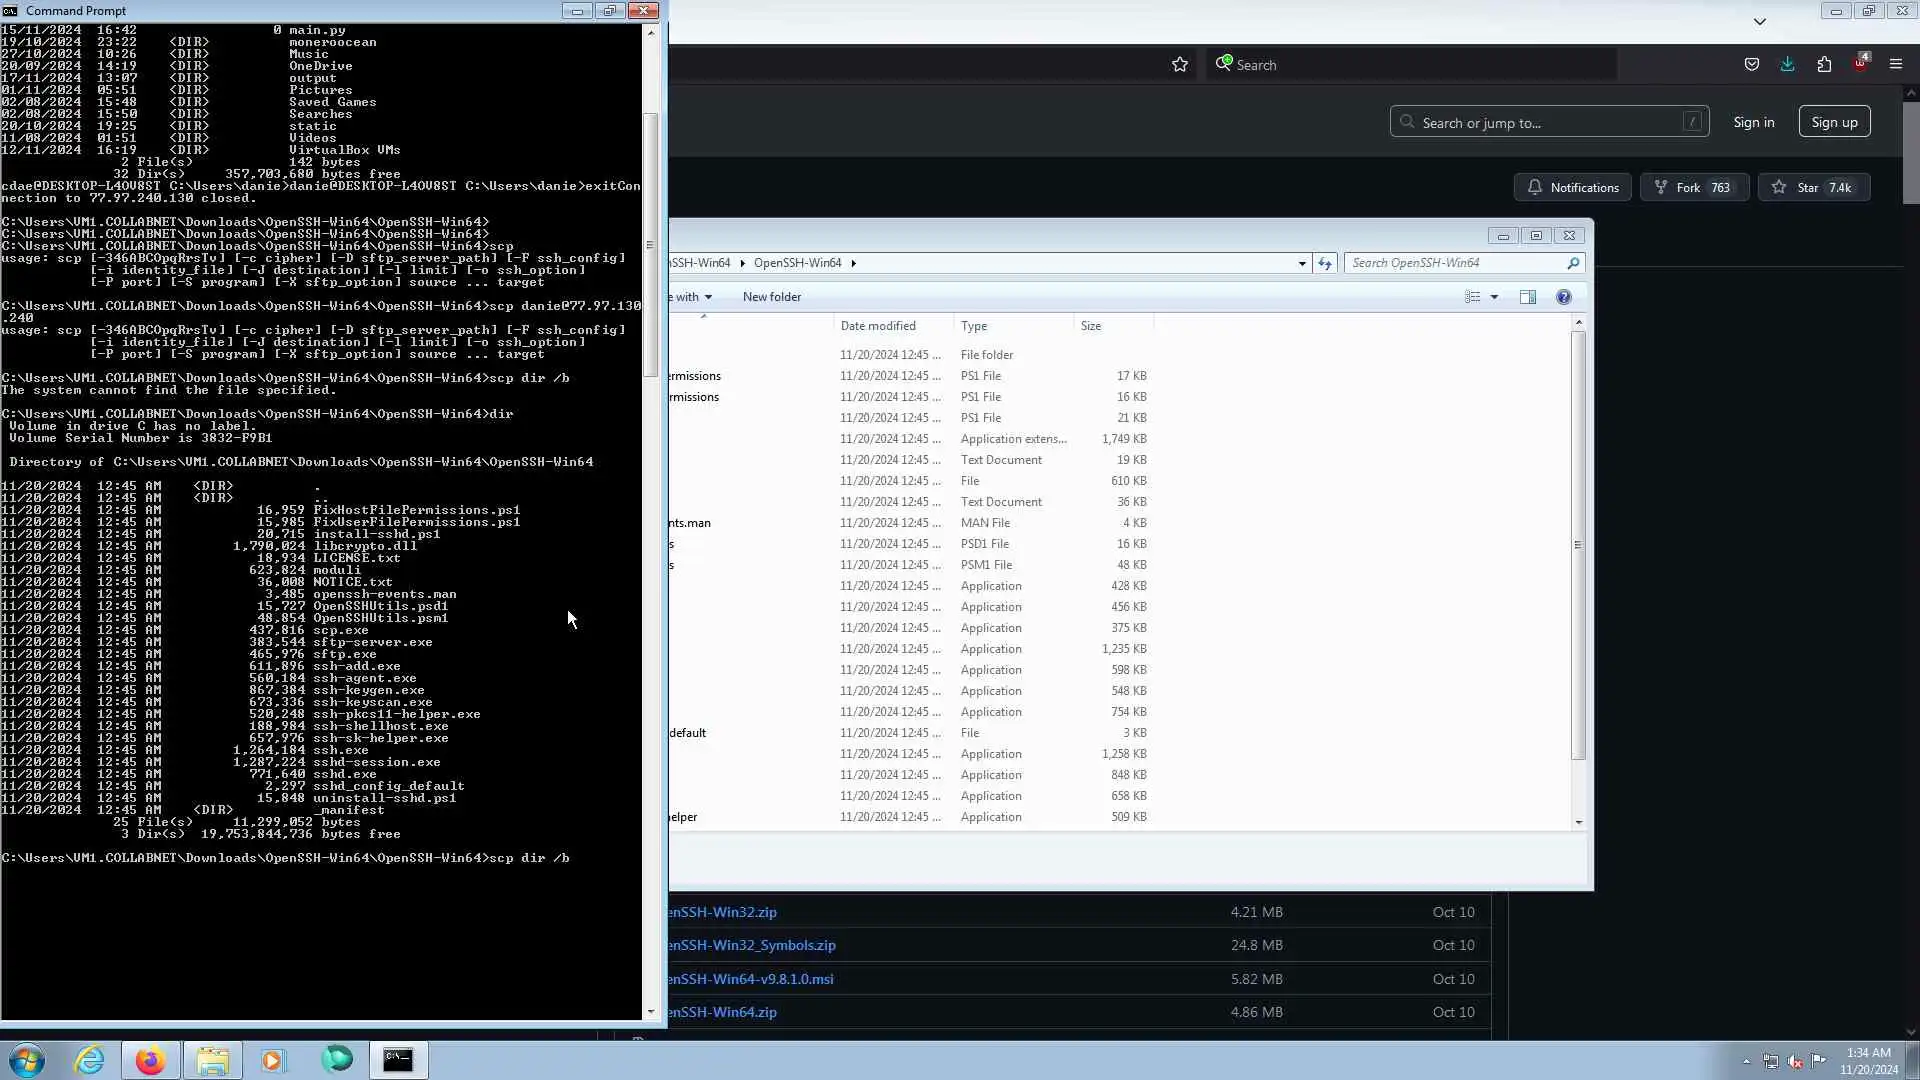Refresh the Explorer folder address bar
Image resolution: width=1920 pixels, height=1080 pixels.
coord(1325,263)
